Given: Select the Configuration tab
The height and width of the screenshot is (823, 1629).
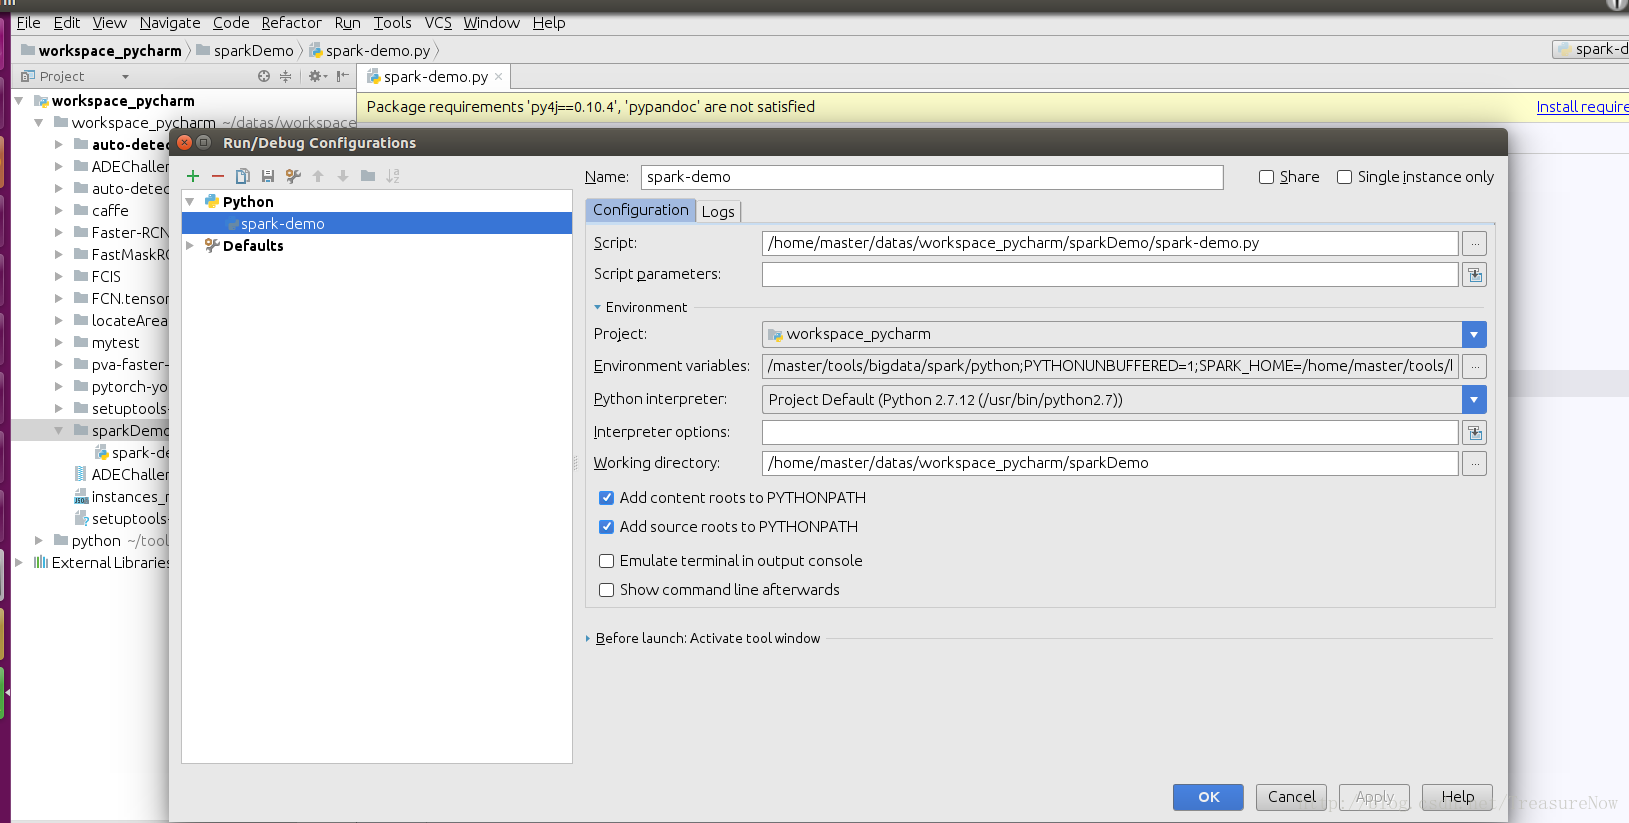Looking at the screenshot, I should 640,210.
